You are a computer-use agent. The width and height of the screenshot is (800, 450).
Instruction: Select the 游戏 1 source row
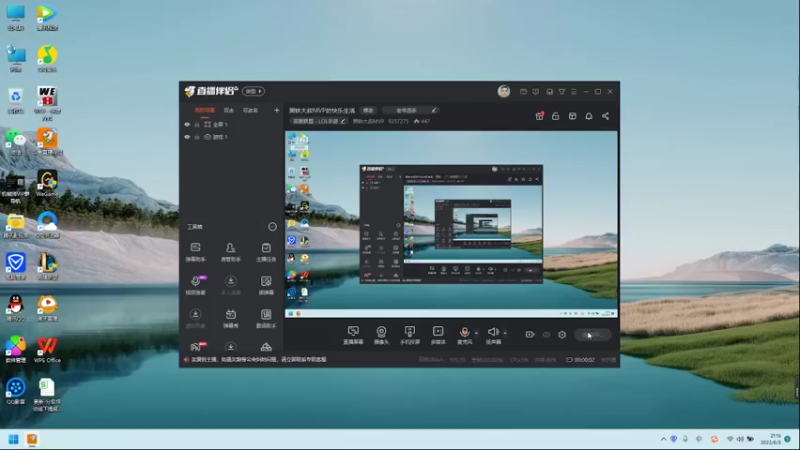[x=232, y=137]
